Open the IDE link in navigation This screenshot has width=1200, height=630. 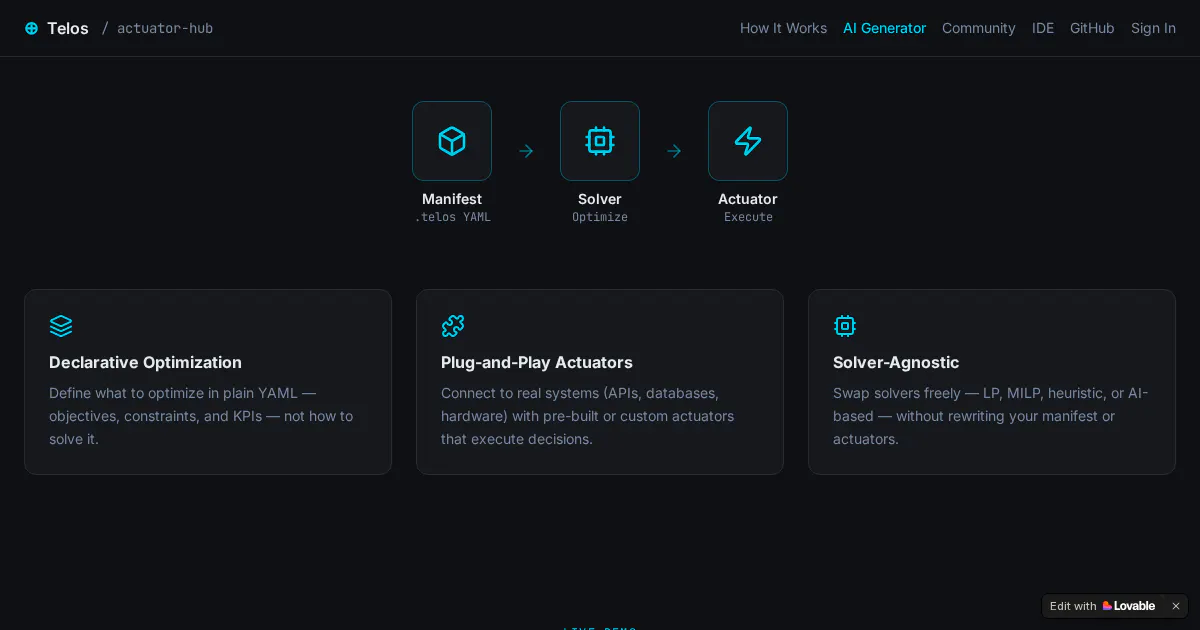click(x=1043, y=28)
